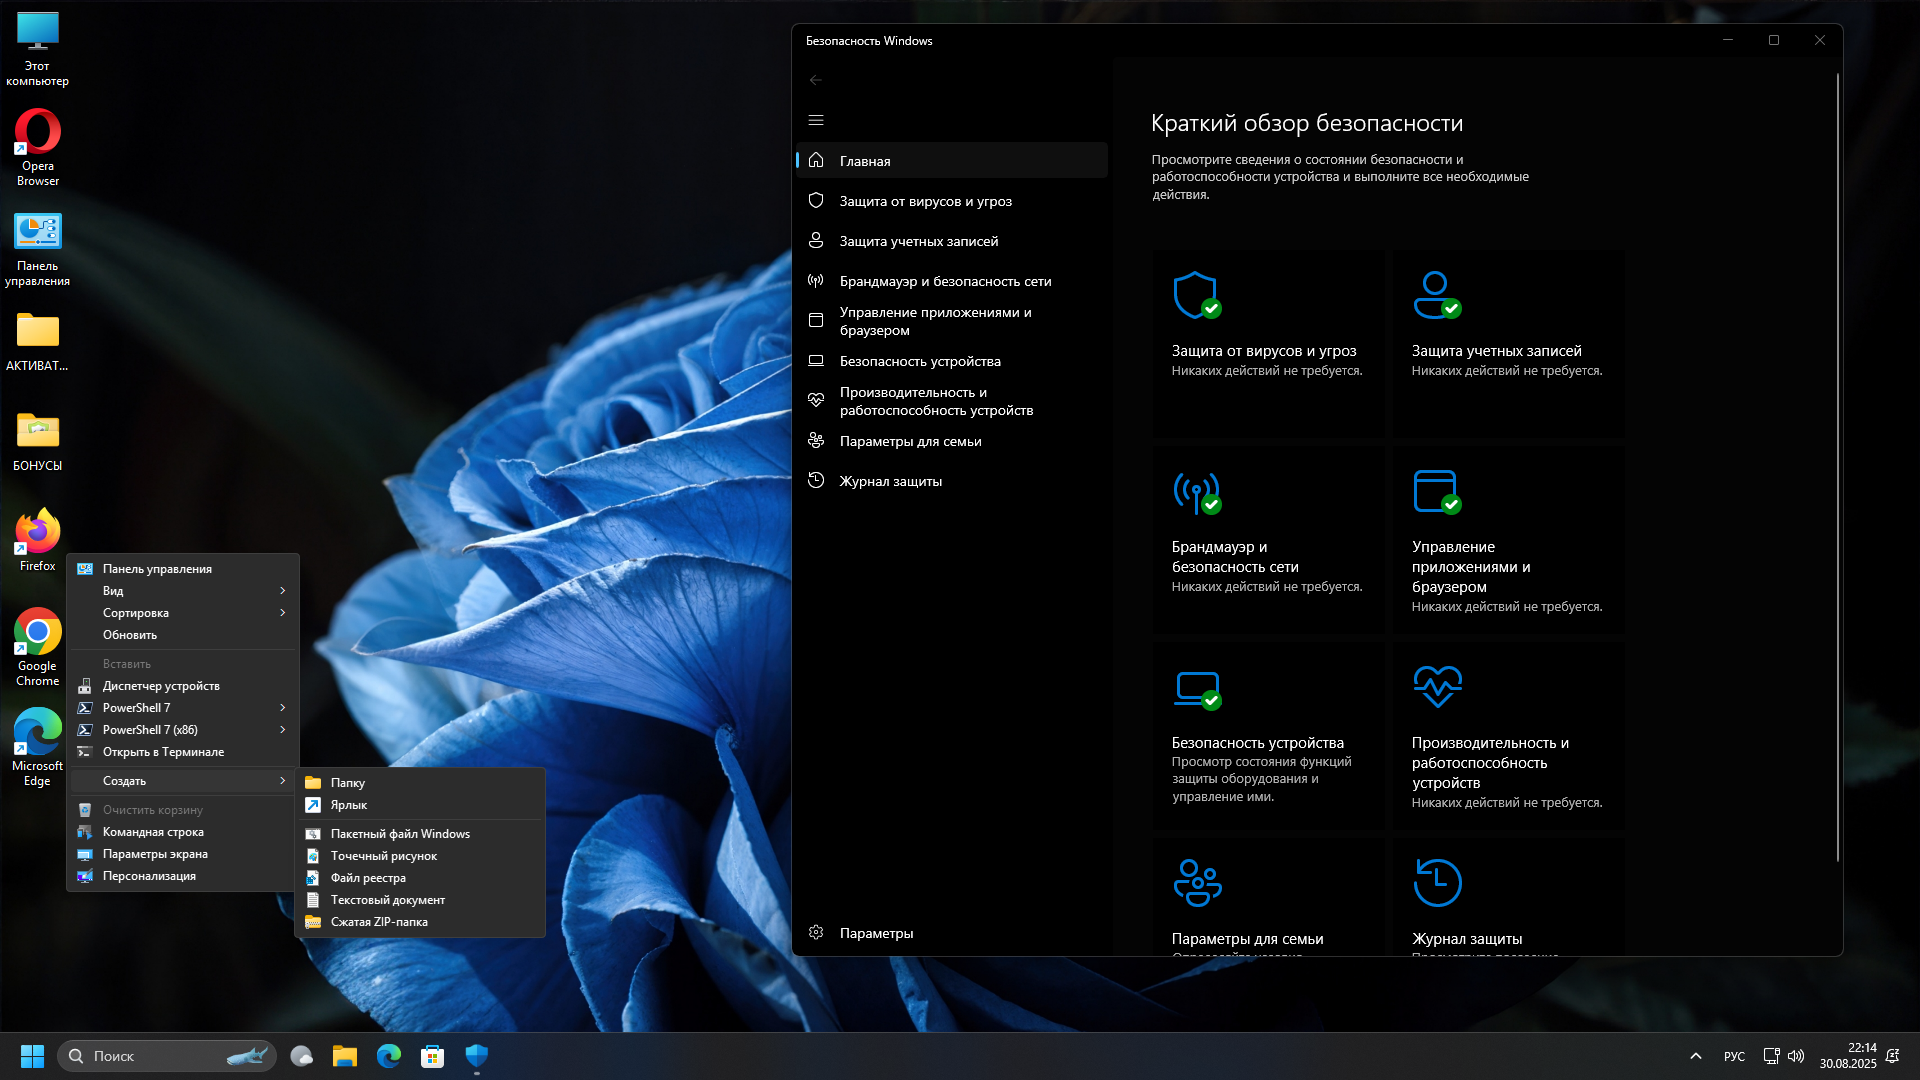Open Параметры для семьи sidebar item
Viewport: 1920px width, 1080px height.
point(952,441)
